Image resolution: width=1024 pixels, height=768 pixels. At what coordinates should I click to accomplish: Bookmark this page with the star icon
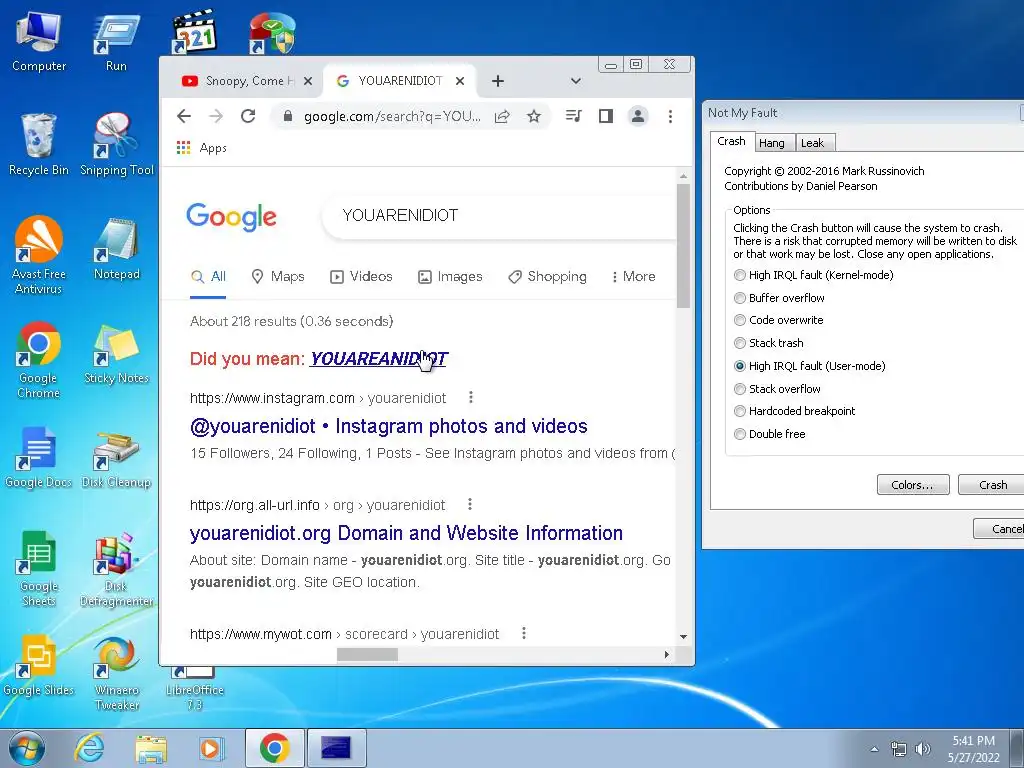pos(534,116)
